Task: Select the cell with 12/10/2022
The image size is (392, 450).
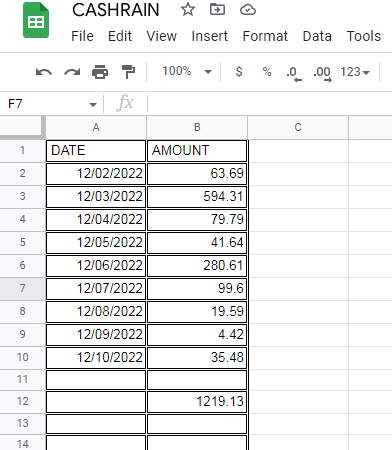Action: tap(96, 358)
